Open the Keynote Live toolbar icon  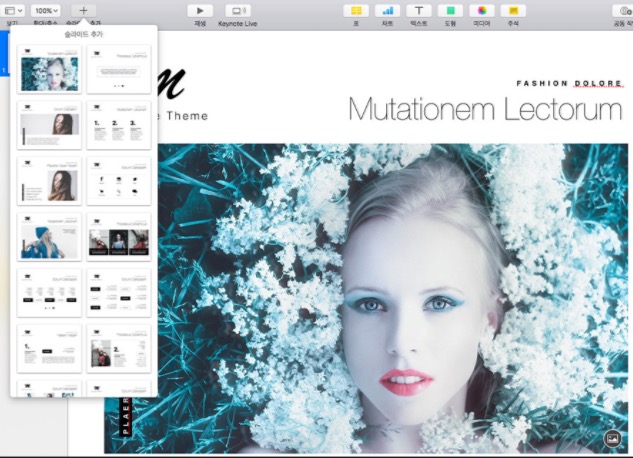click(238, 10)
